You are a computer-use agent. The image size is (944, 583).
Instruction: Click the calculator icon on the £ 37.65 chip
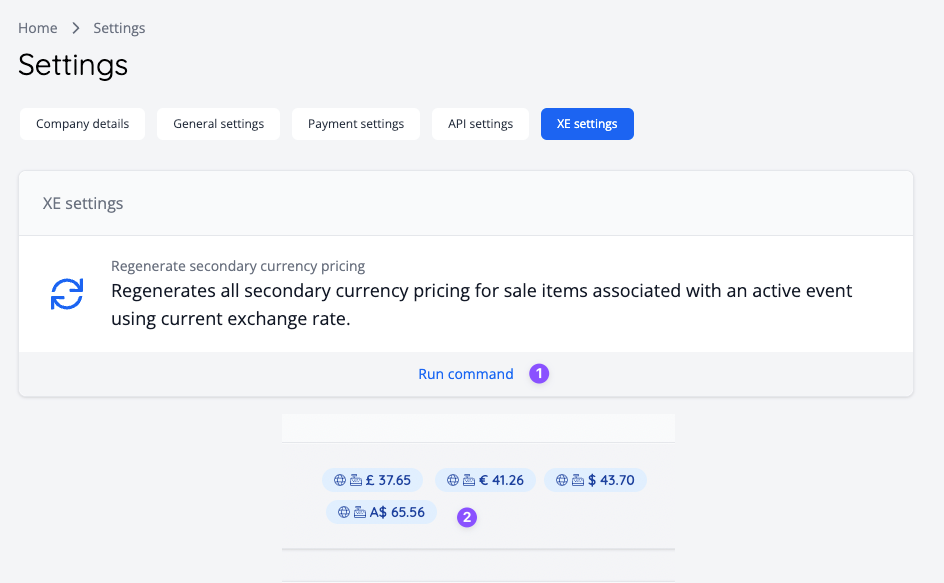coord(354,480)
